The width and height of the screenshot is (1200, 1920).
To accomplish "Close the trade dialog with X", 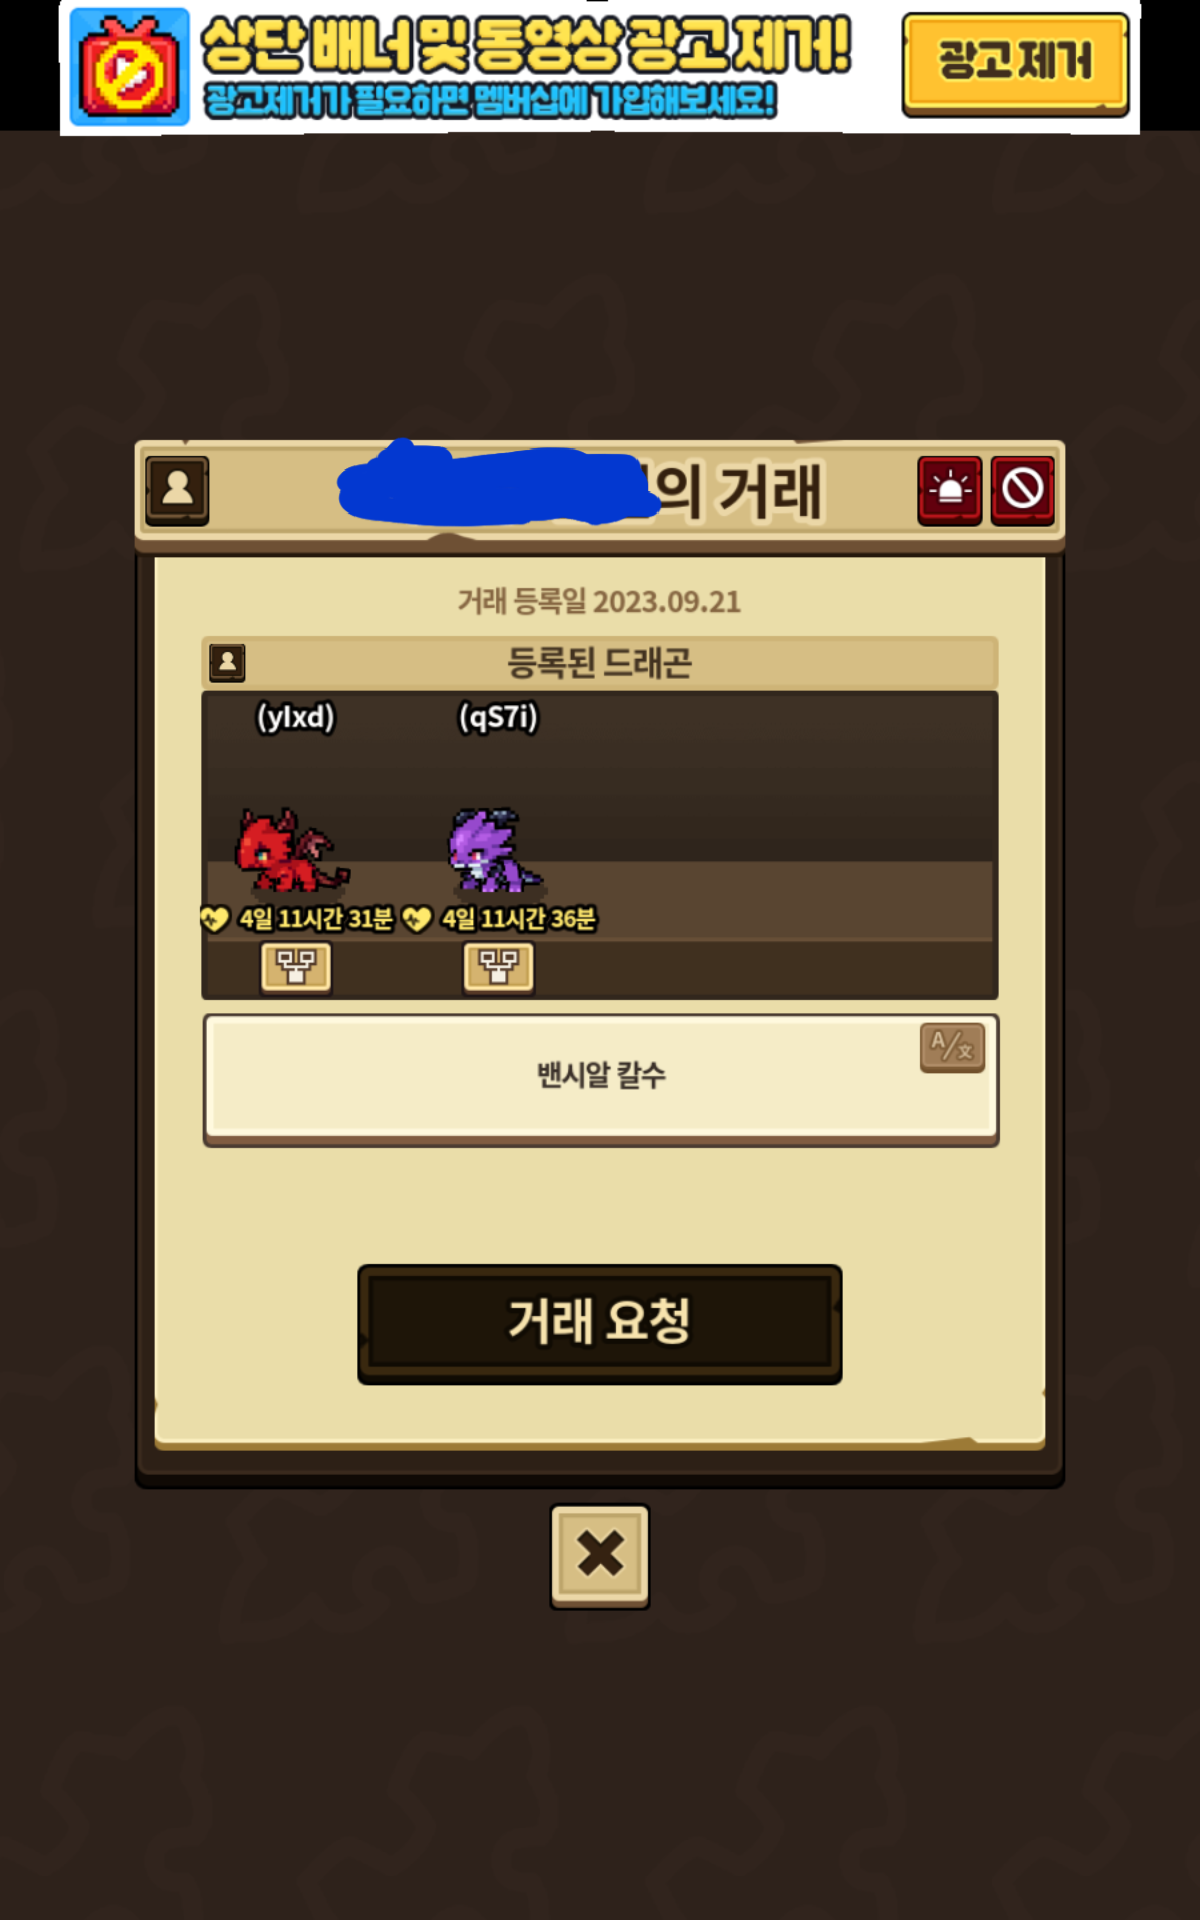I will (600, 1556).
